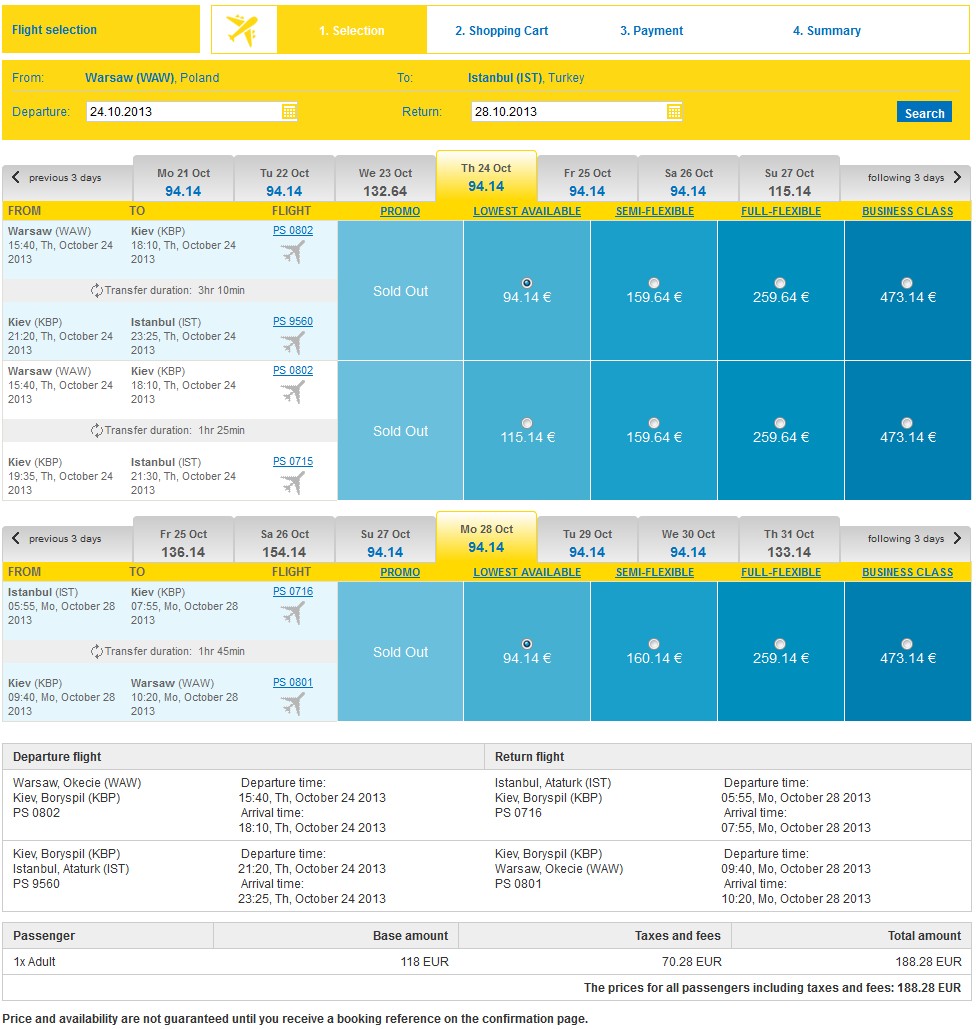Click the Departure date input field
This screenshot has width=976, height=1029.
[184, 112]
